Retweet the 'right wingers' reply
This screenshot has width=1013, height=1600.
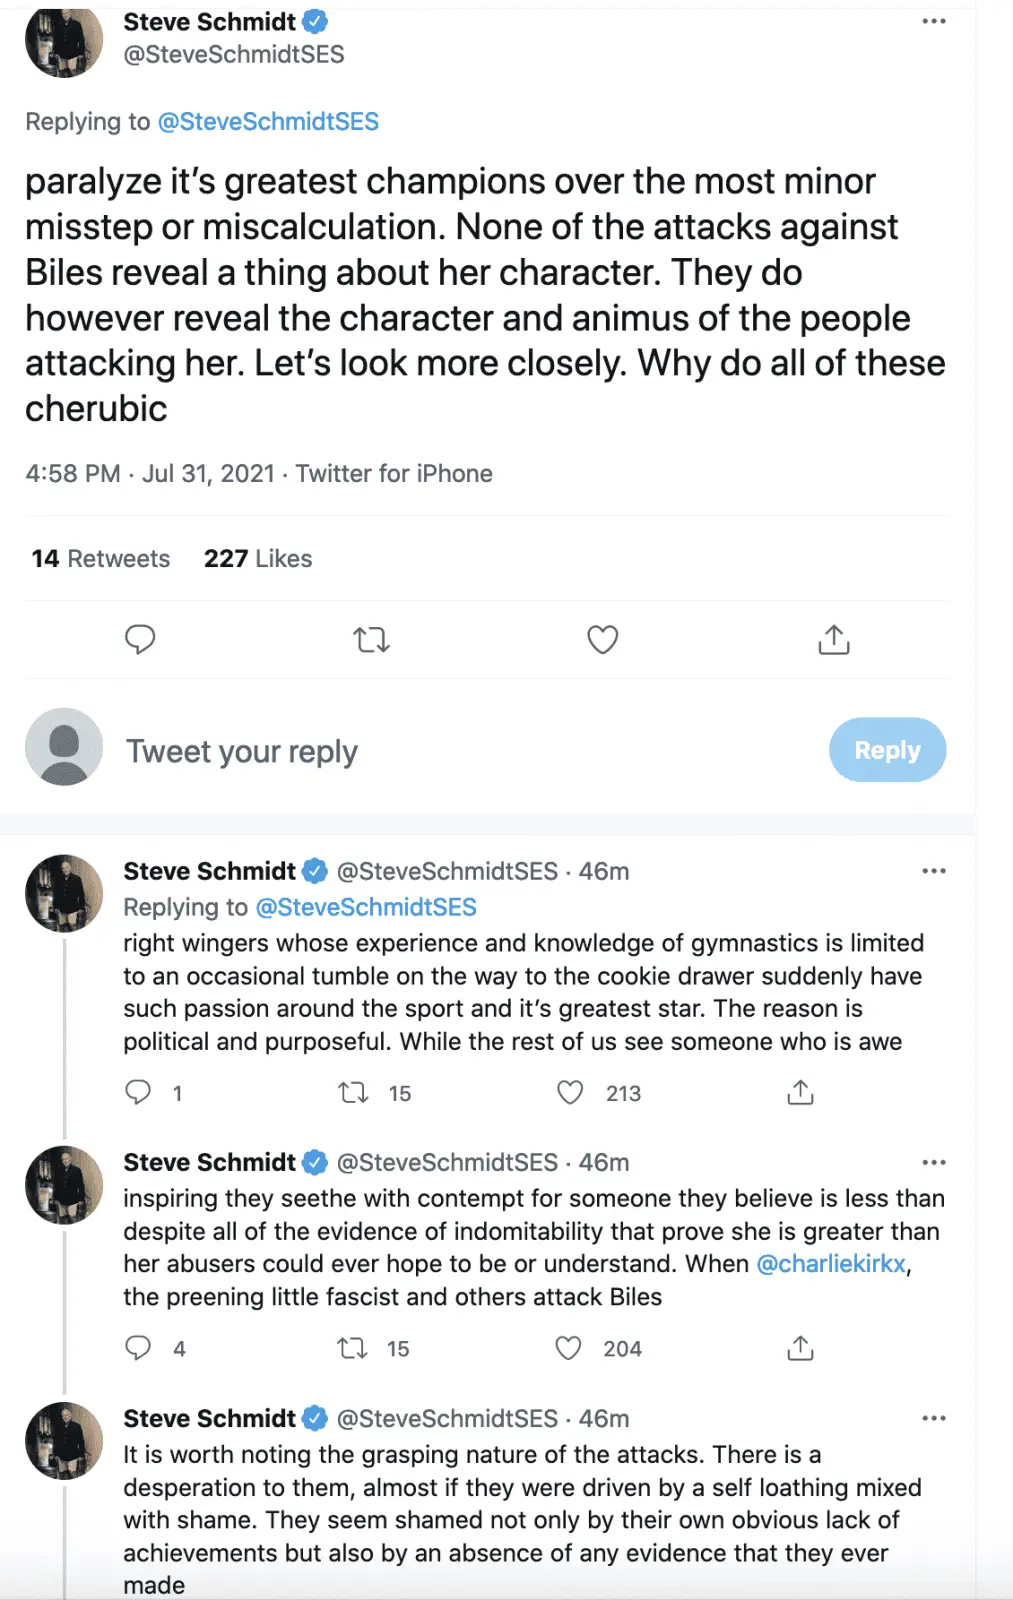pos(353,1092)
